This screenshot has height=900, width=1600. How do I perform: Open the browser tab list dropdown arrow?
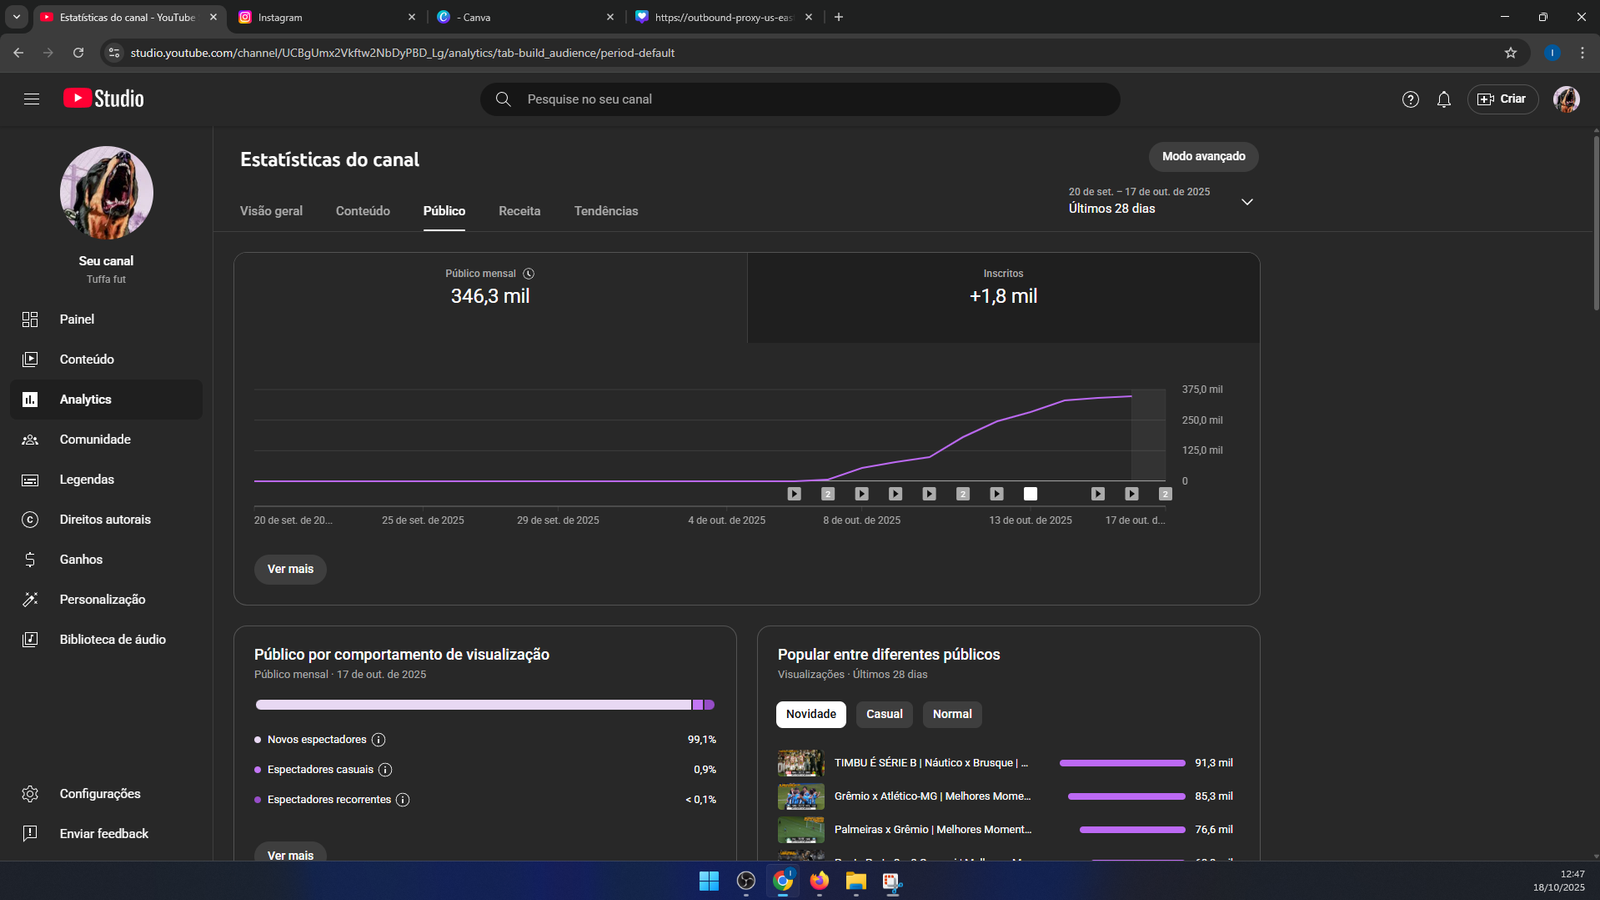point(16,17)
